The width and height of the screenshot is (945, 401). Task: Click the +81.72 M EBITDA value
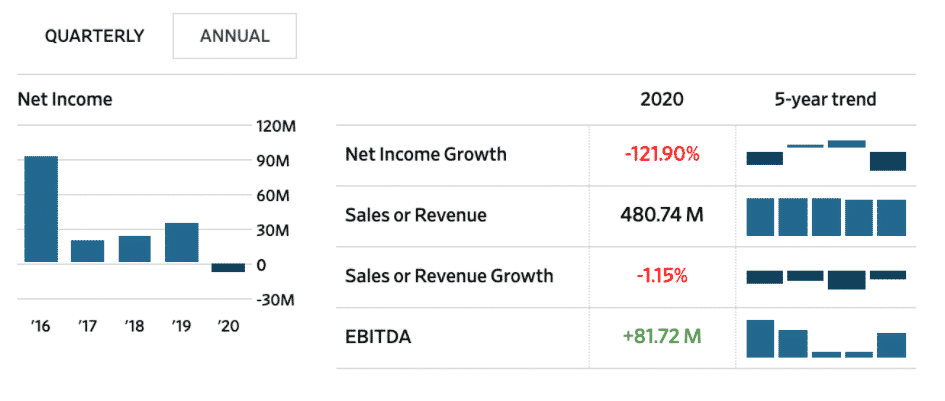click(662, 336)
